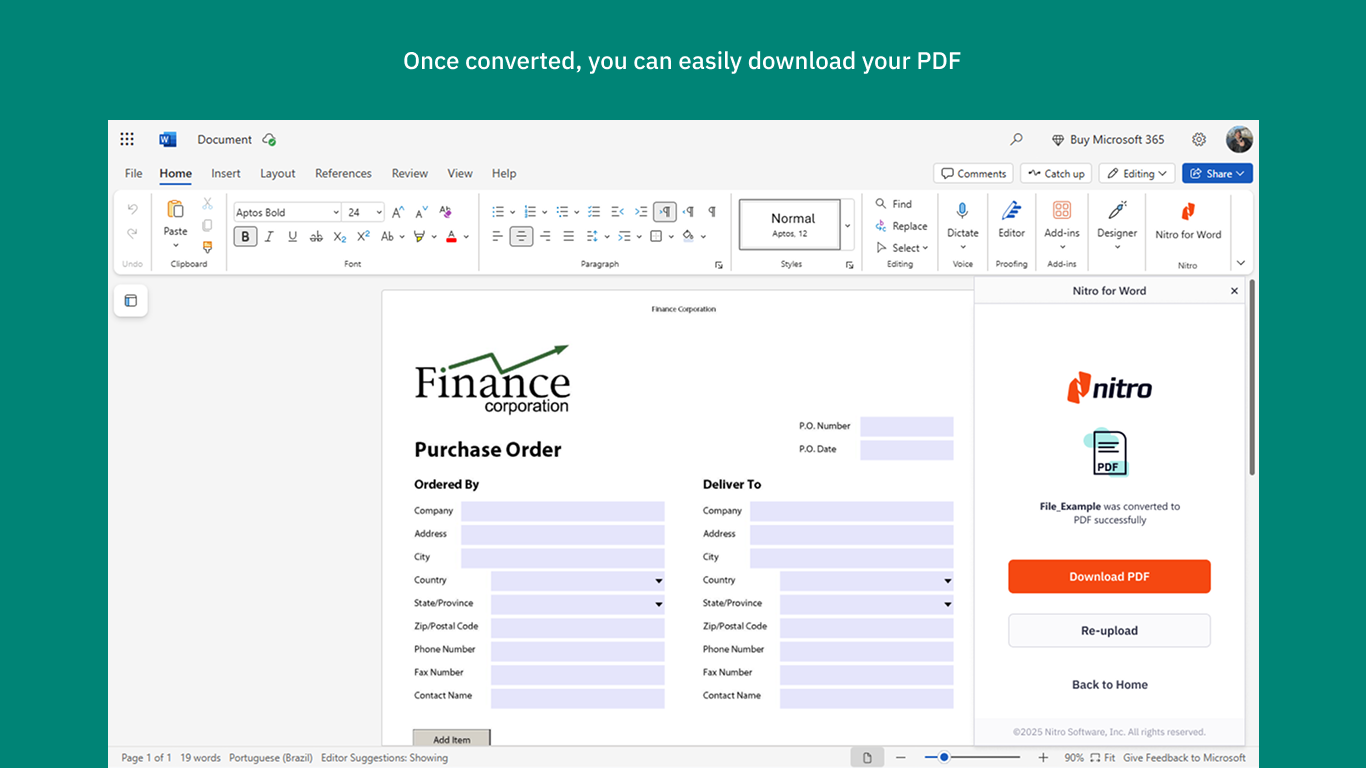The image size is (1366, 768).
Task: Toggle Underline formatting
Action: pyautogui.click(x=292, y=237)
